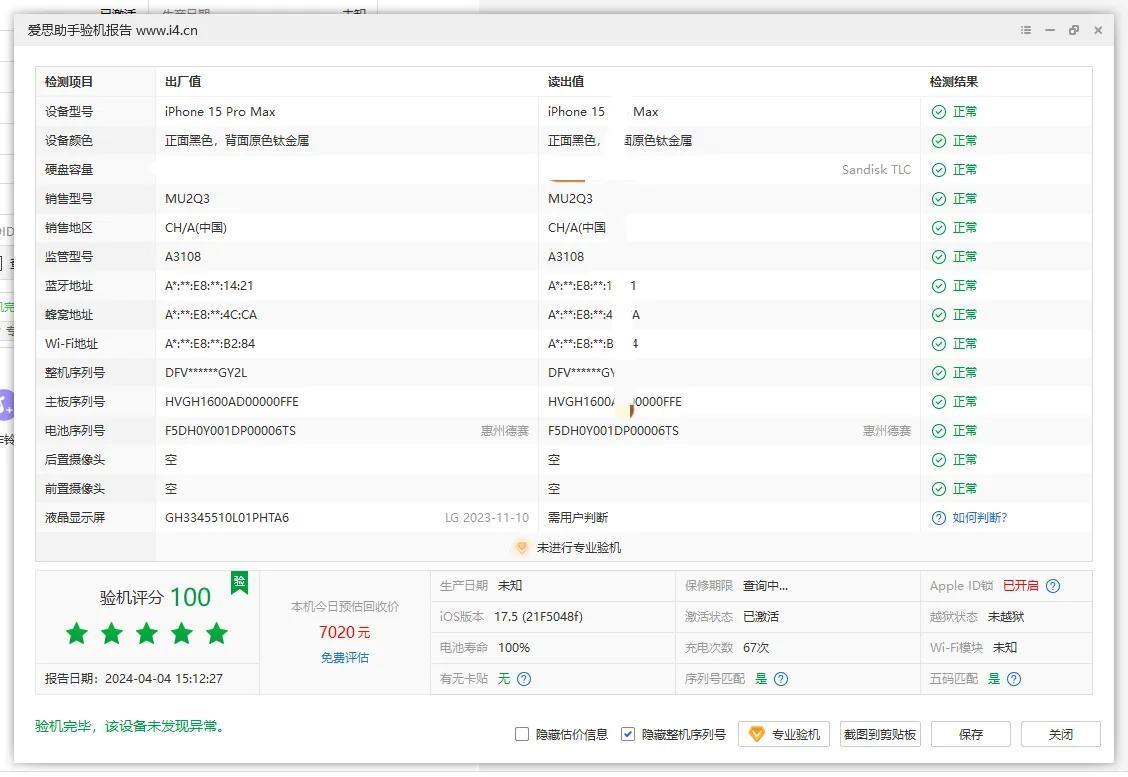Image resolution: width=1128 pixels, height=777 pixels.
Task: Select factory battery serial F5DH0Y001DP00006TS
Action: click(230, 431)
